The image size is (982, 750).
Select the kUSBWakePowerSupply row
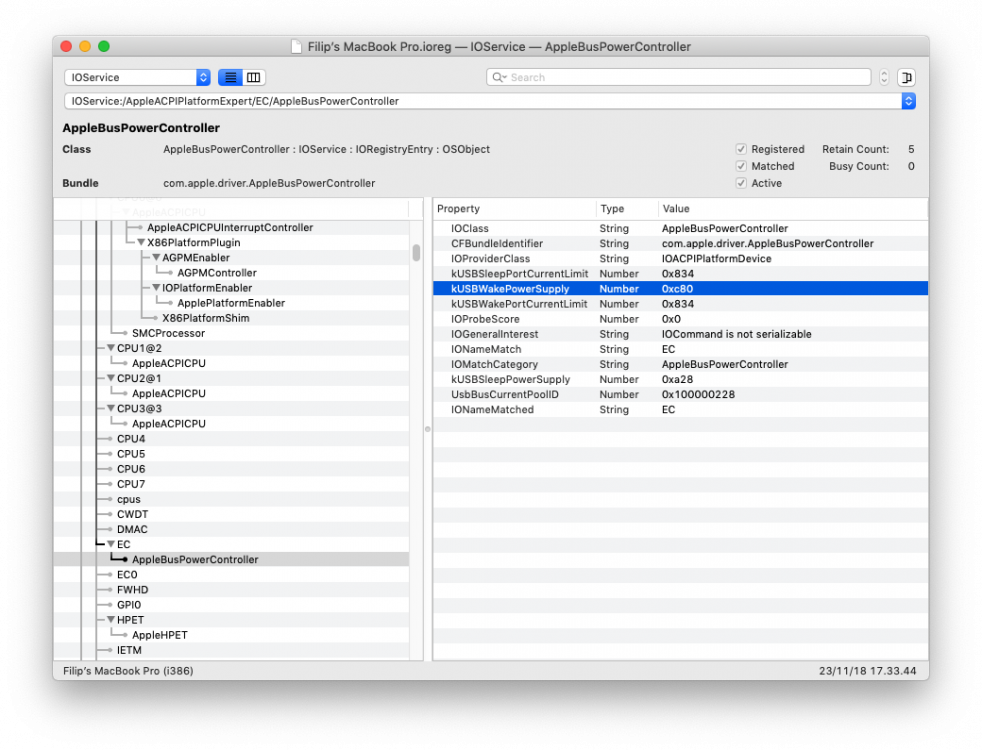coord(680,289)
